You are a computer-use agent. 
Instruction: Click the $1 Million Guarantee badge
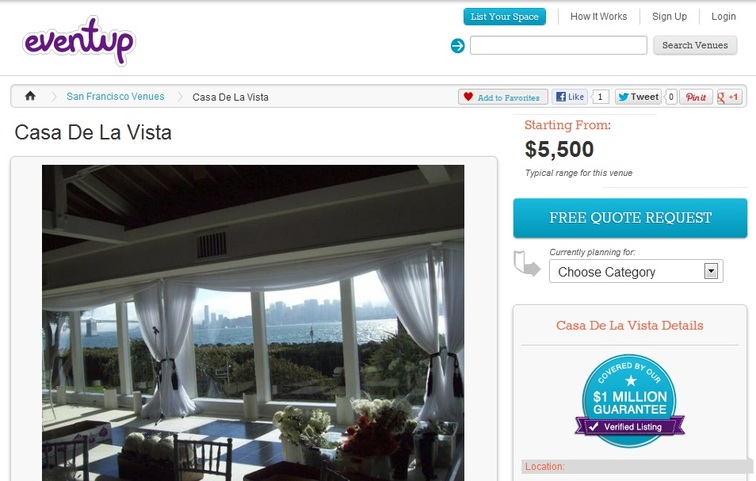[x=629, y=401]
